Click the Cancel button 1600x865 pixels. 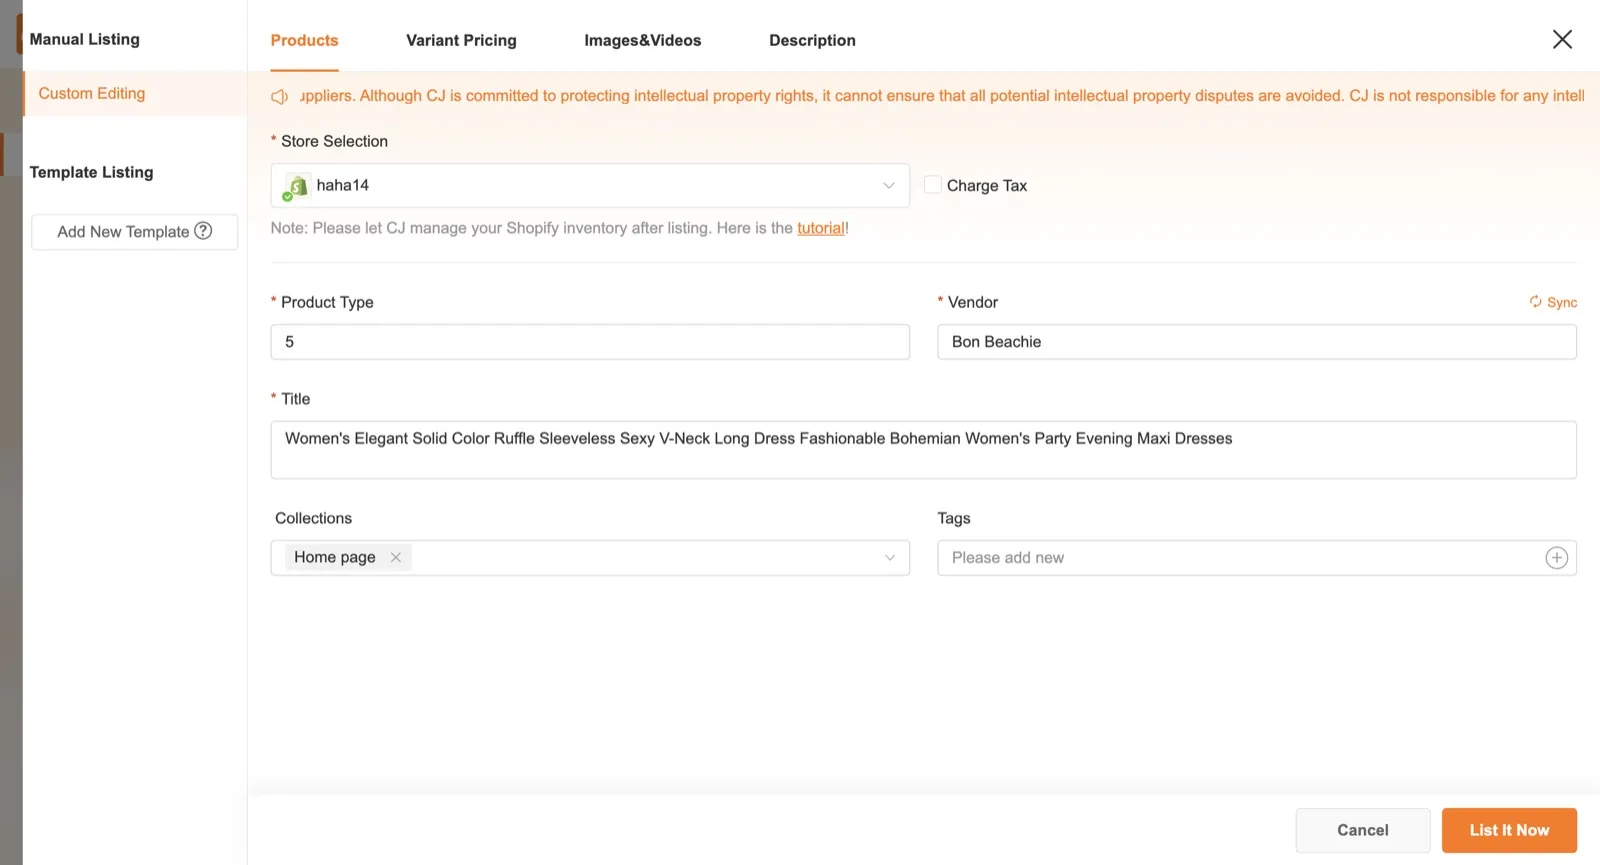(1363, 830)
